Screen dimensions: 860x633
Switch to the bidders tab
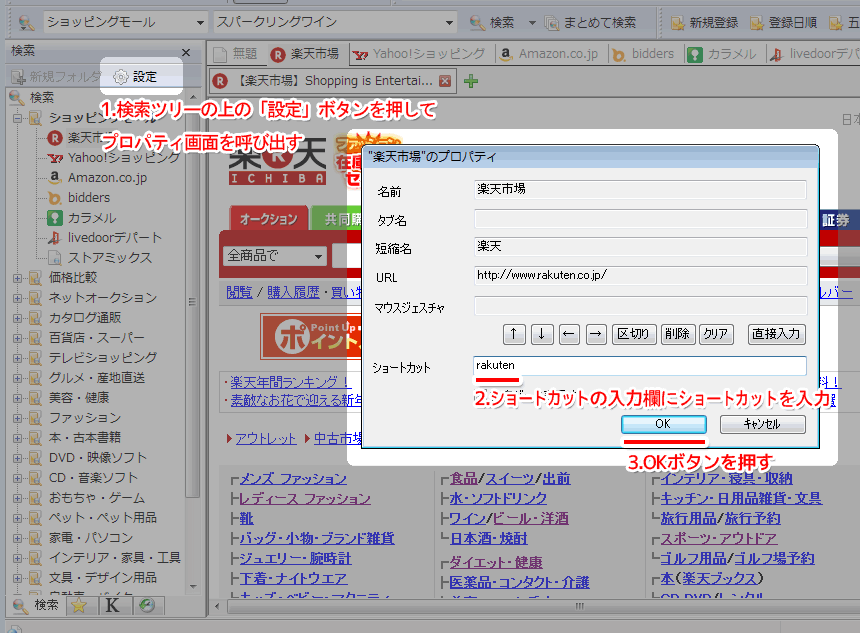[x=643, y=54]
